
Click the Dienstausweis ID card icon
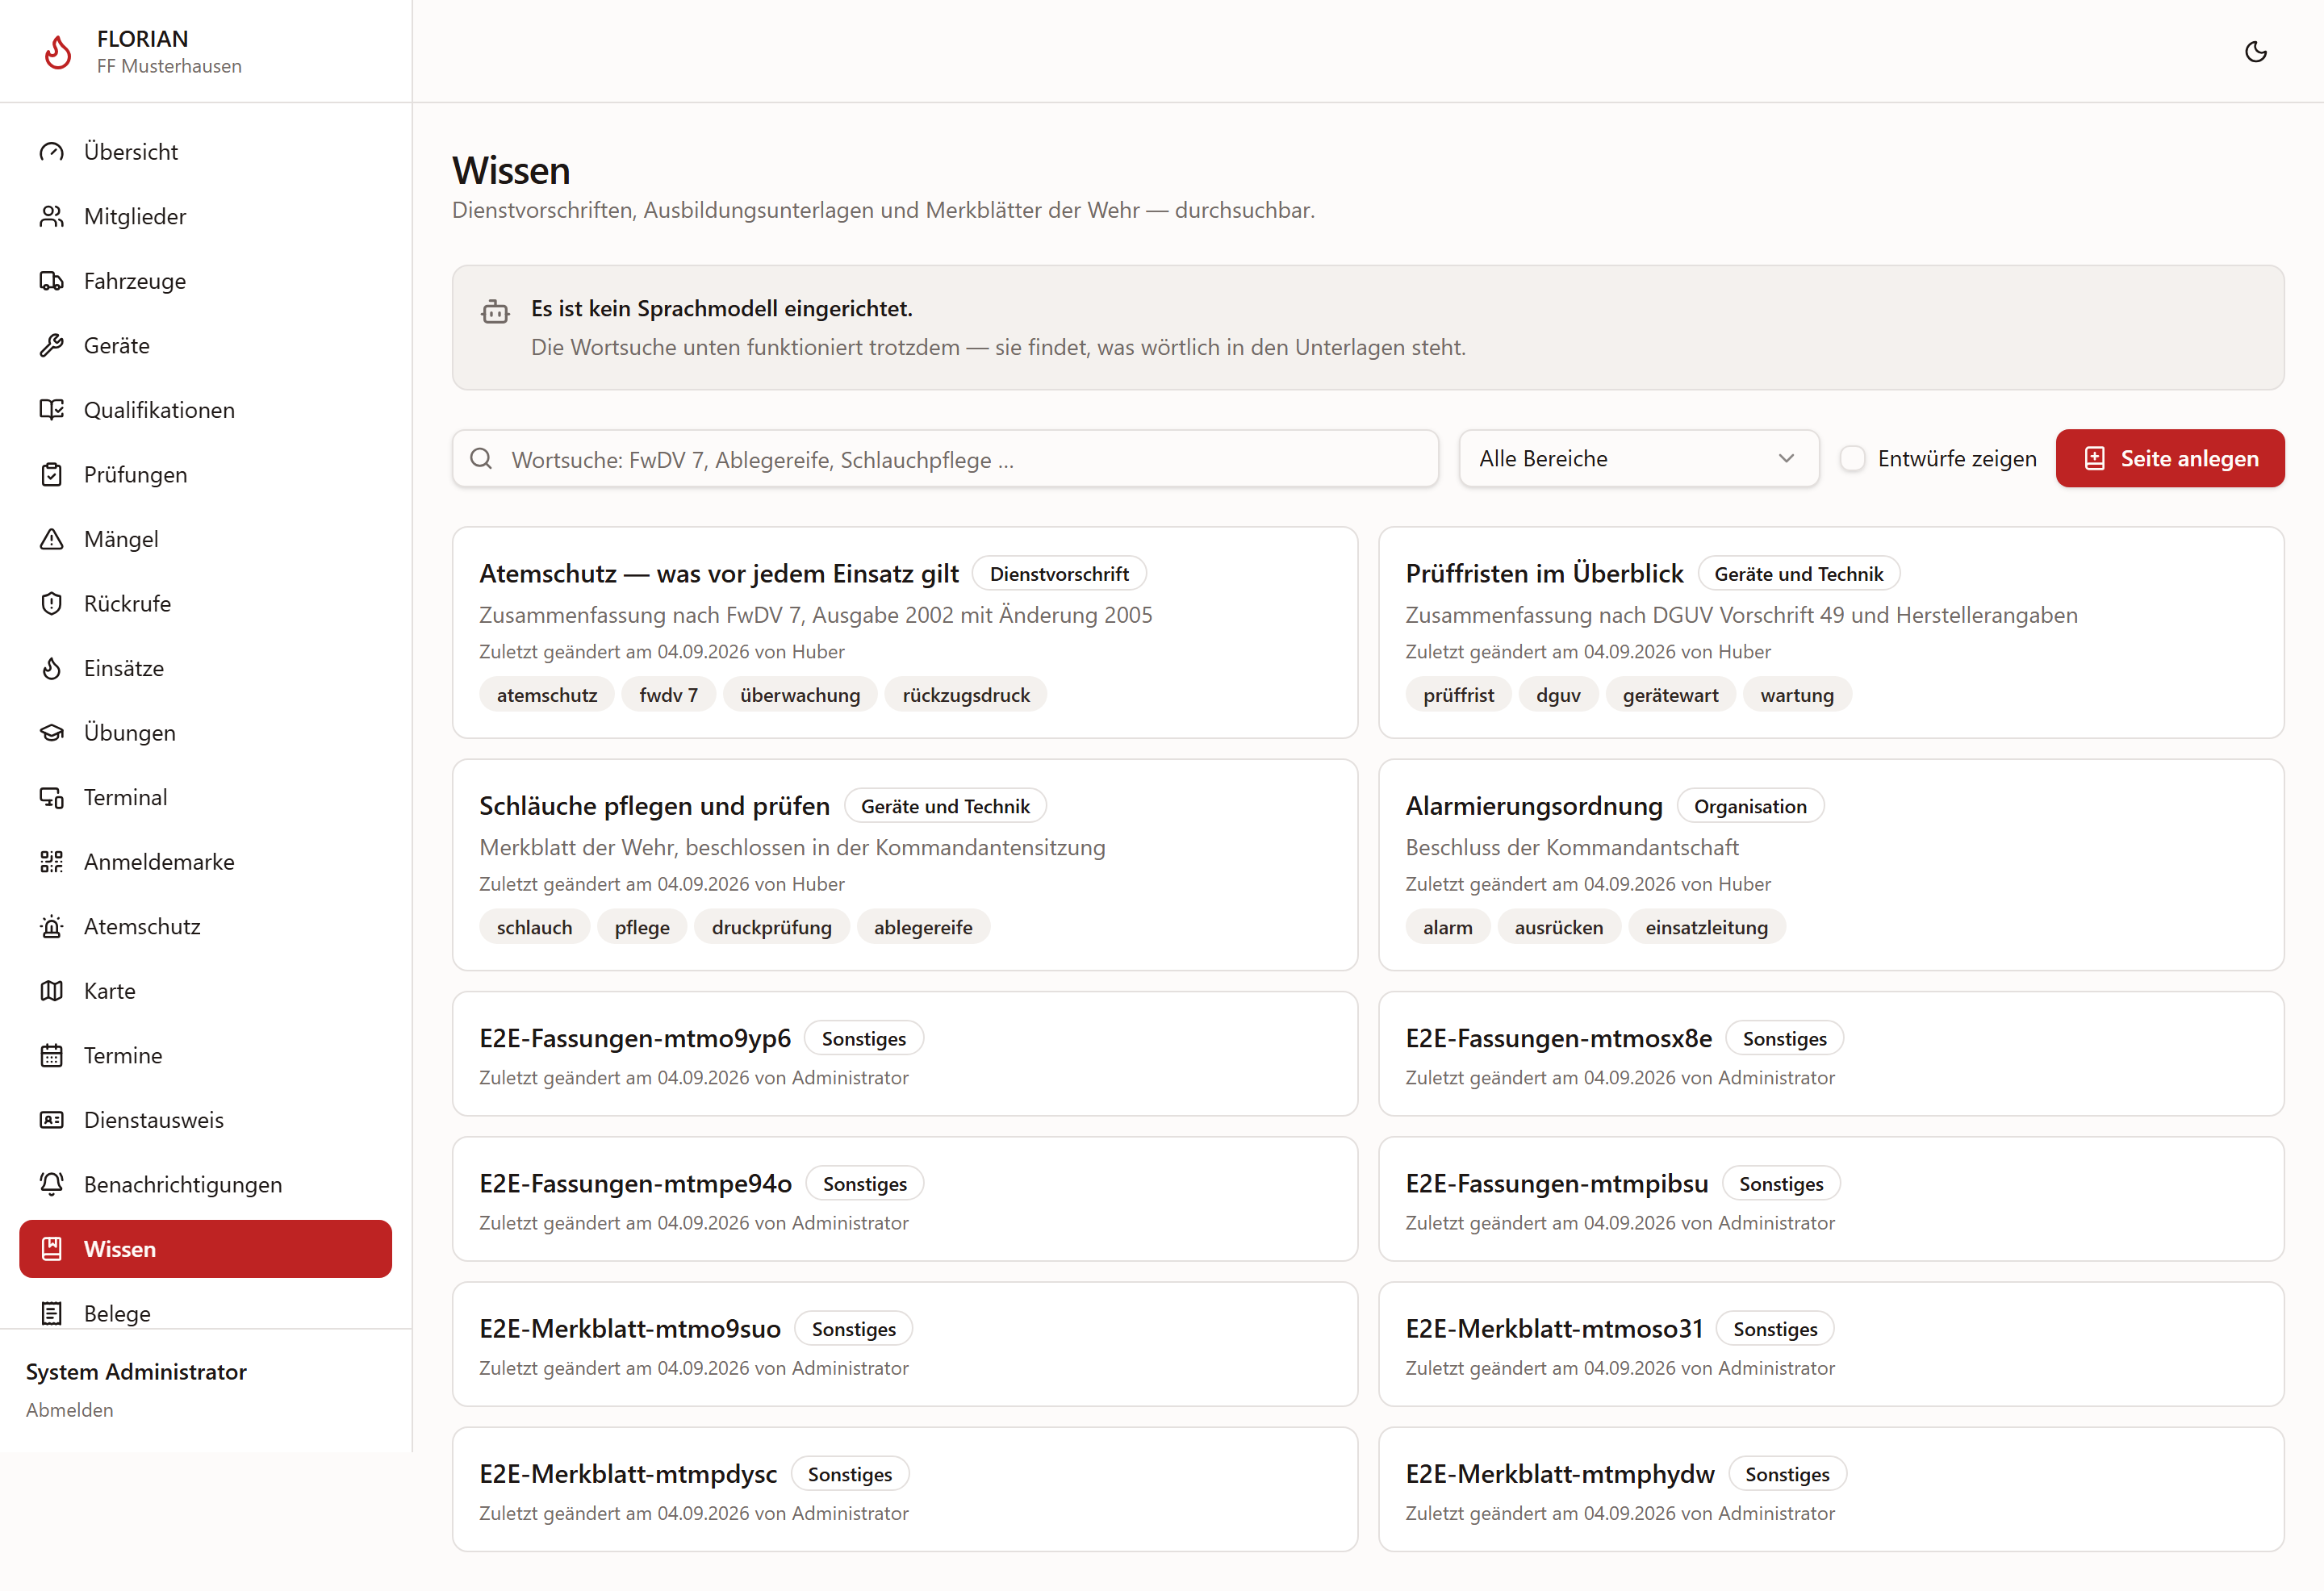52,1119
